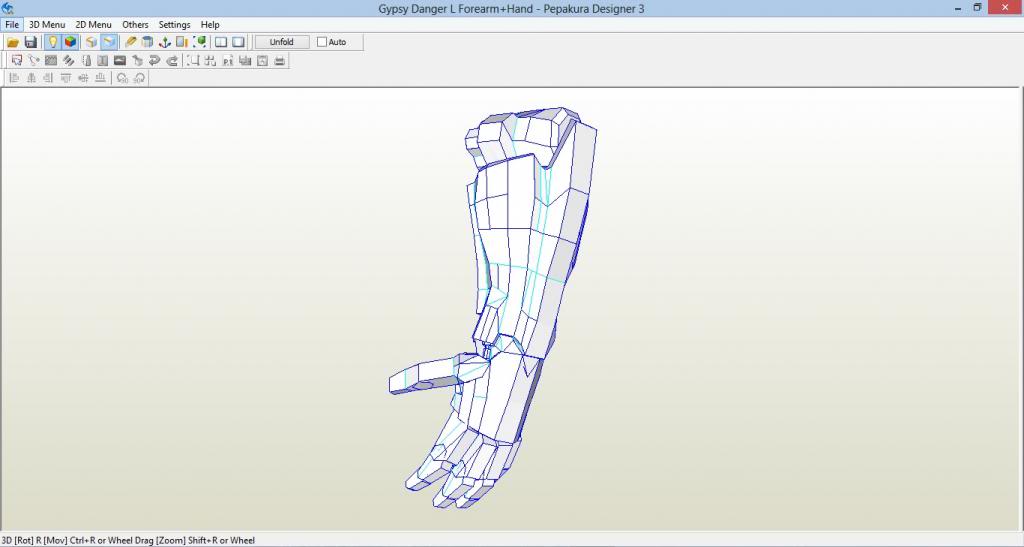The width and height of the screenshot is (1024, 547).
Task: Click the printer icon
Action: pos(280,61)
